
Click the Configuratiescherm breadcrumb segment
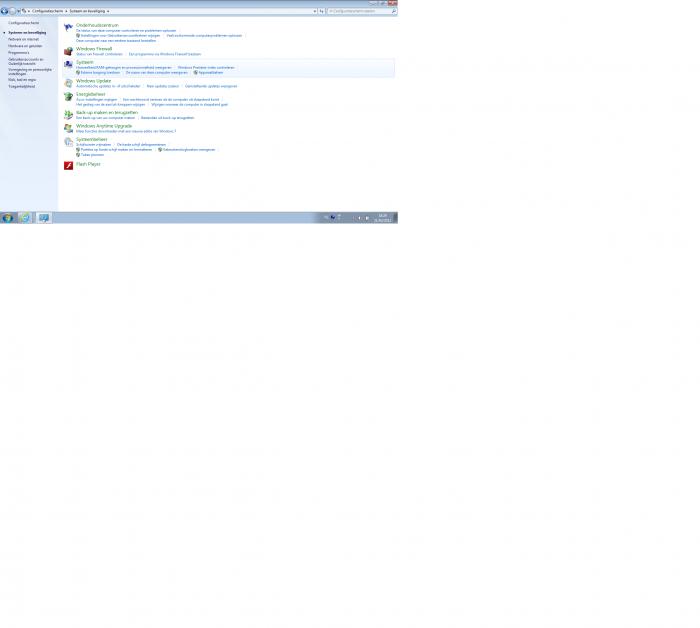tap(47, 11)
